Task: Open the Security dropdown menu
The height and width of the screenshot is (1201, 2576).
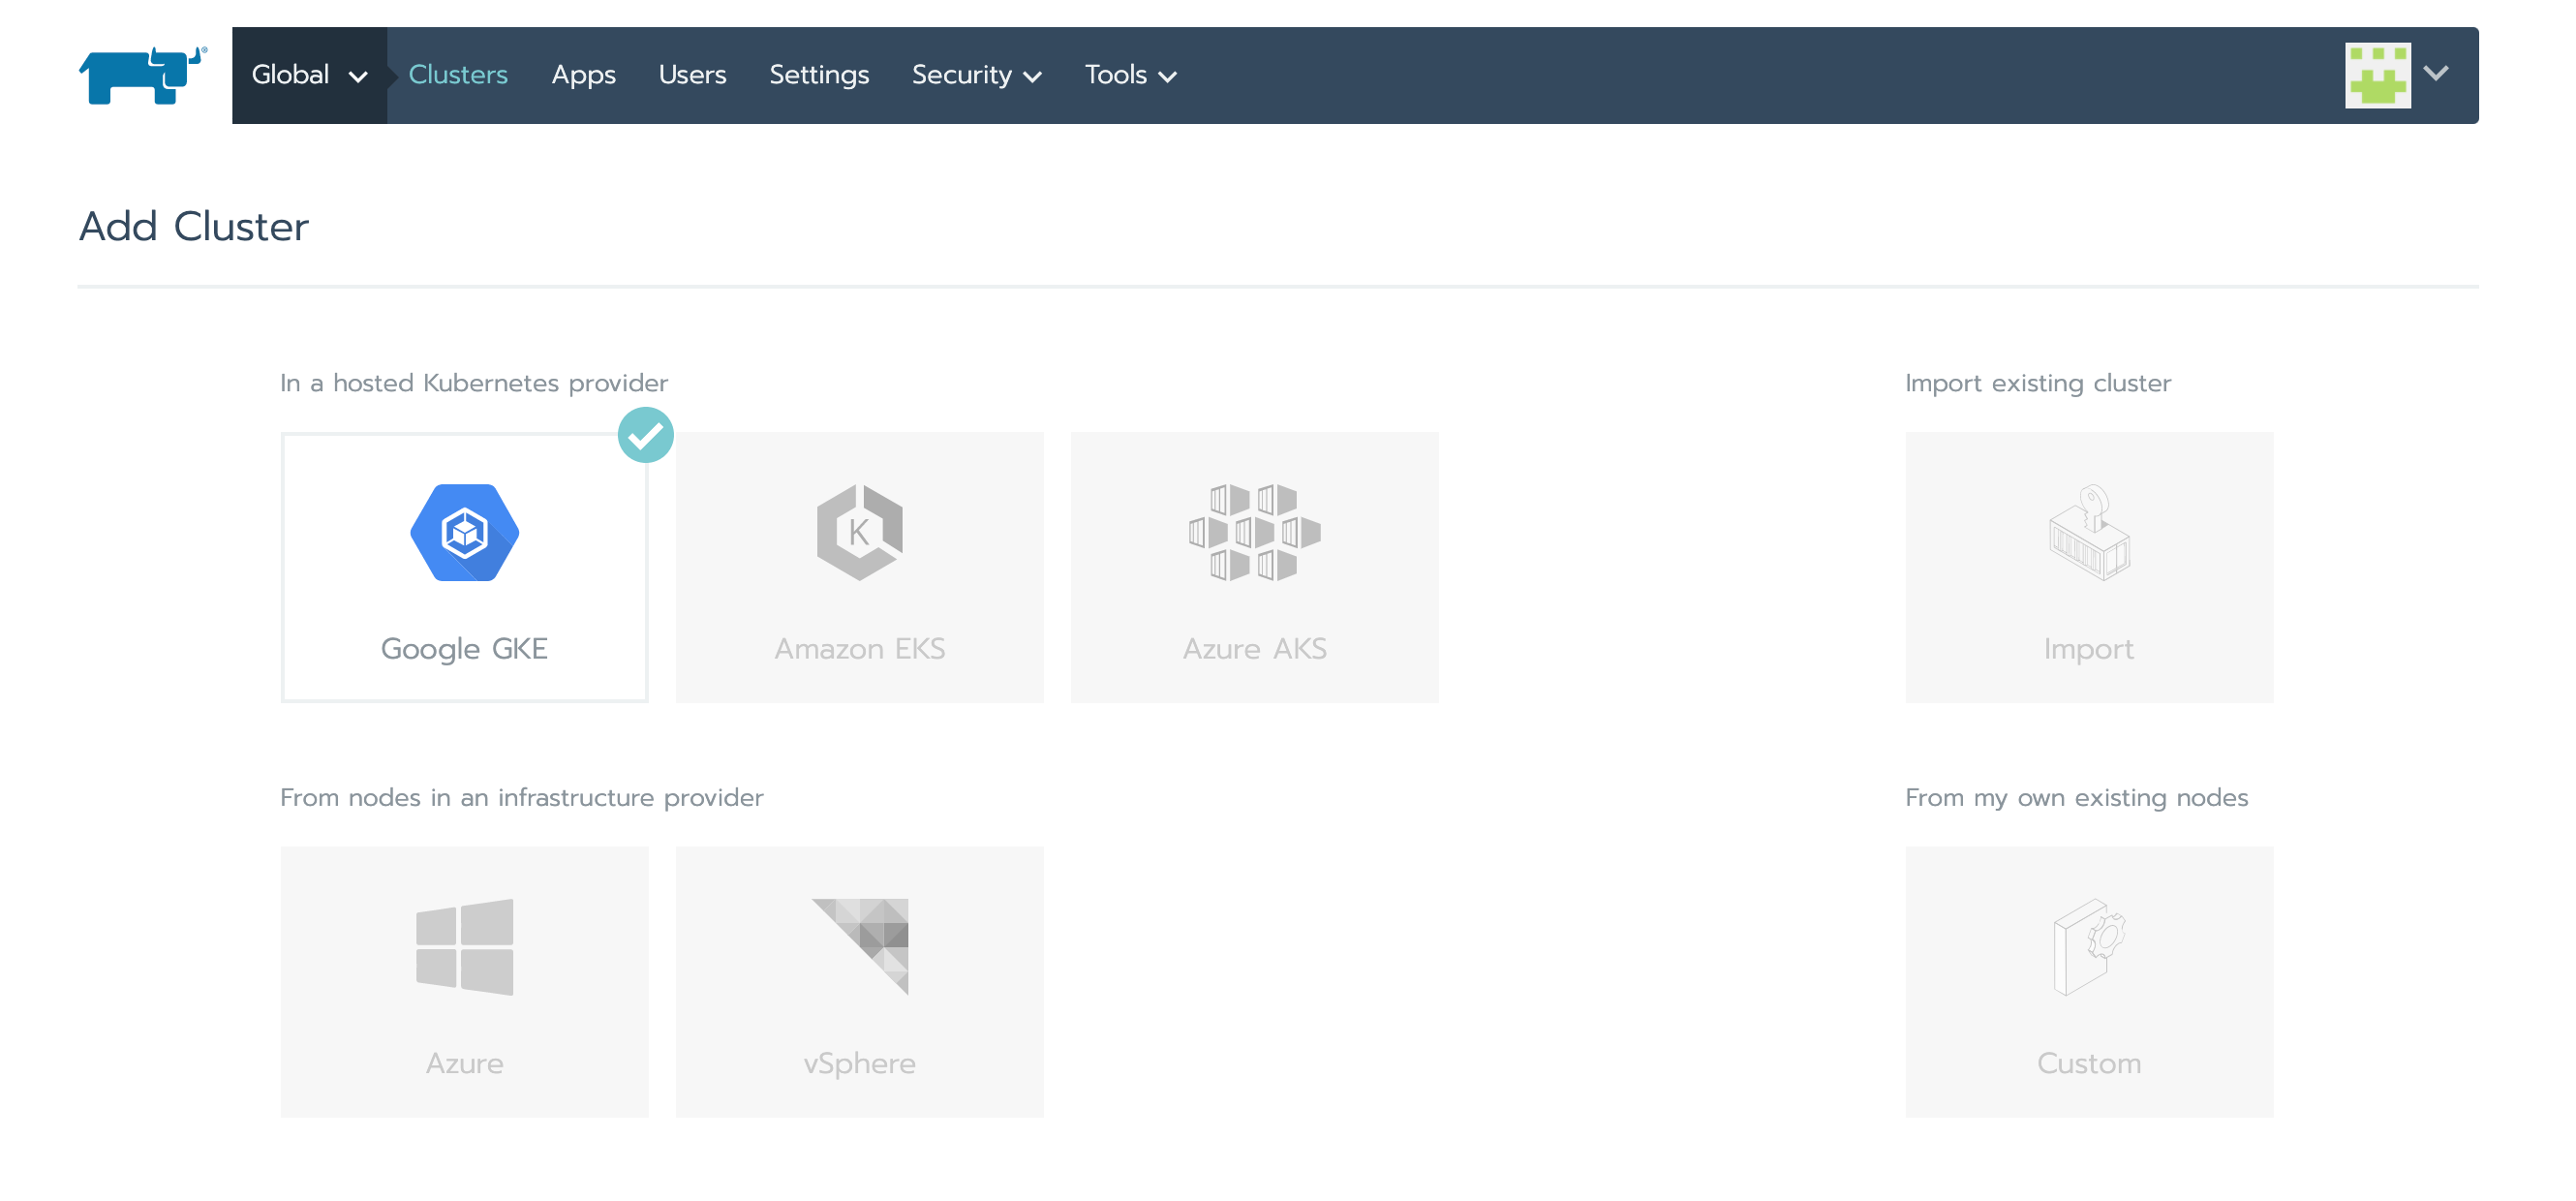Action: (976, 75)
